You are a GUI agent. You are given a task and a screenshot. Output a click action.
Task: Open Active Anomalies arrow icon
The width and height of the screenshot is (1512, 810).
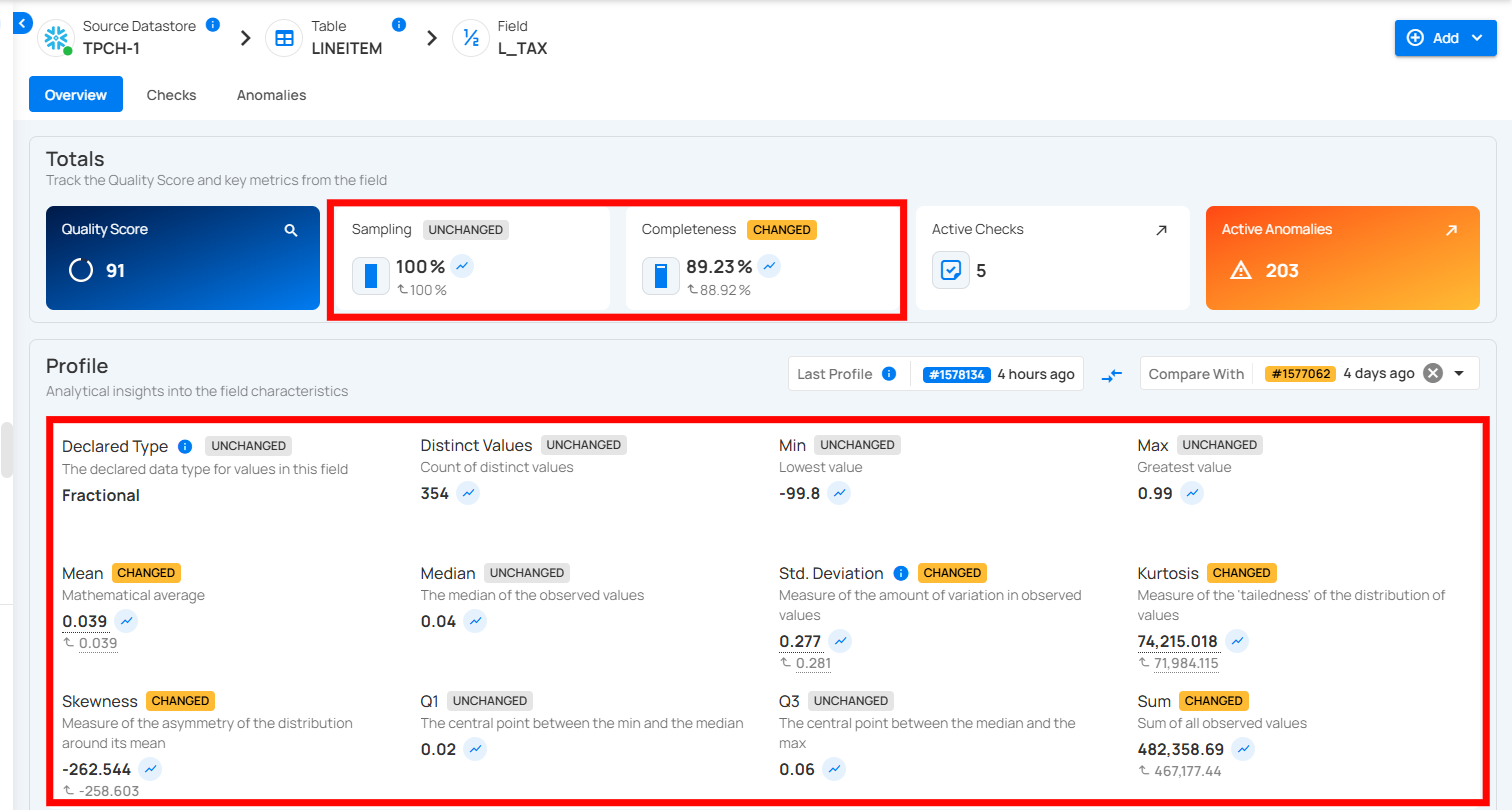[x=1451, y=230]
